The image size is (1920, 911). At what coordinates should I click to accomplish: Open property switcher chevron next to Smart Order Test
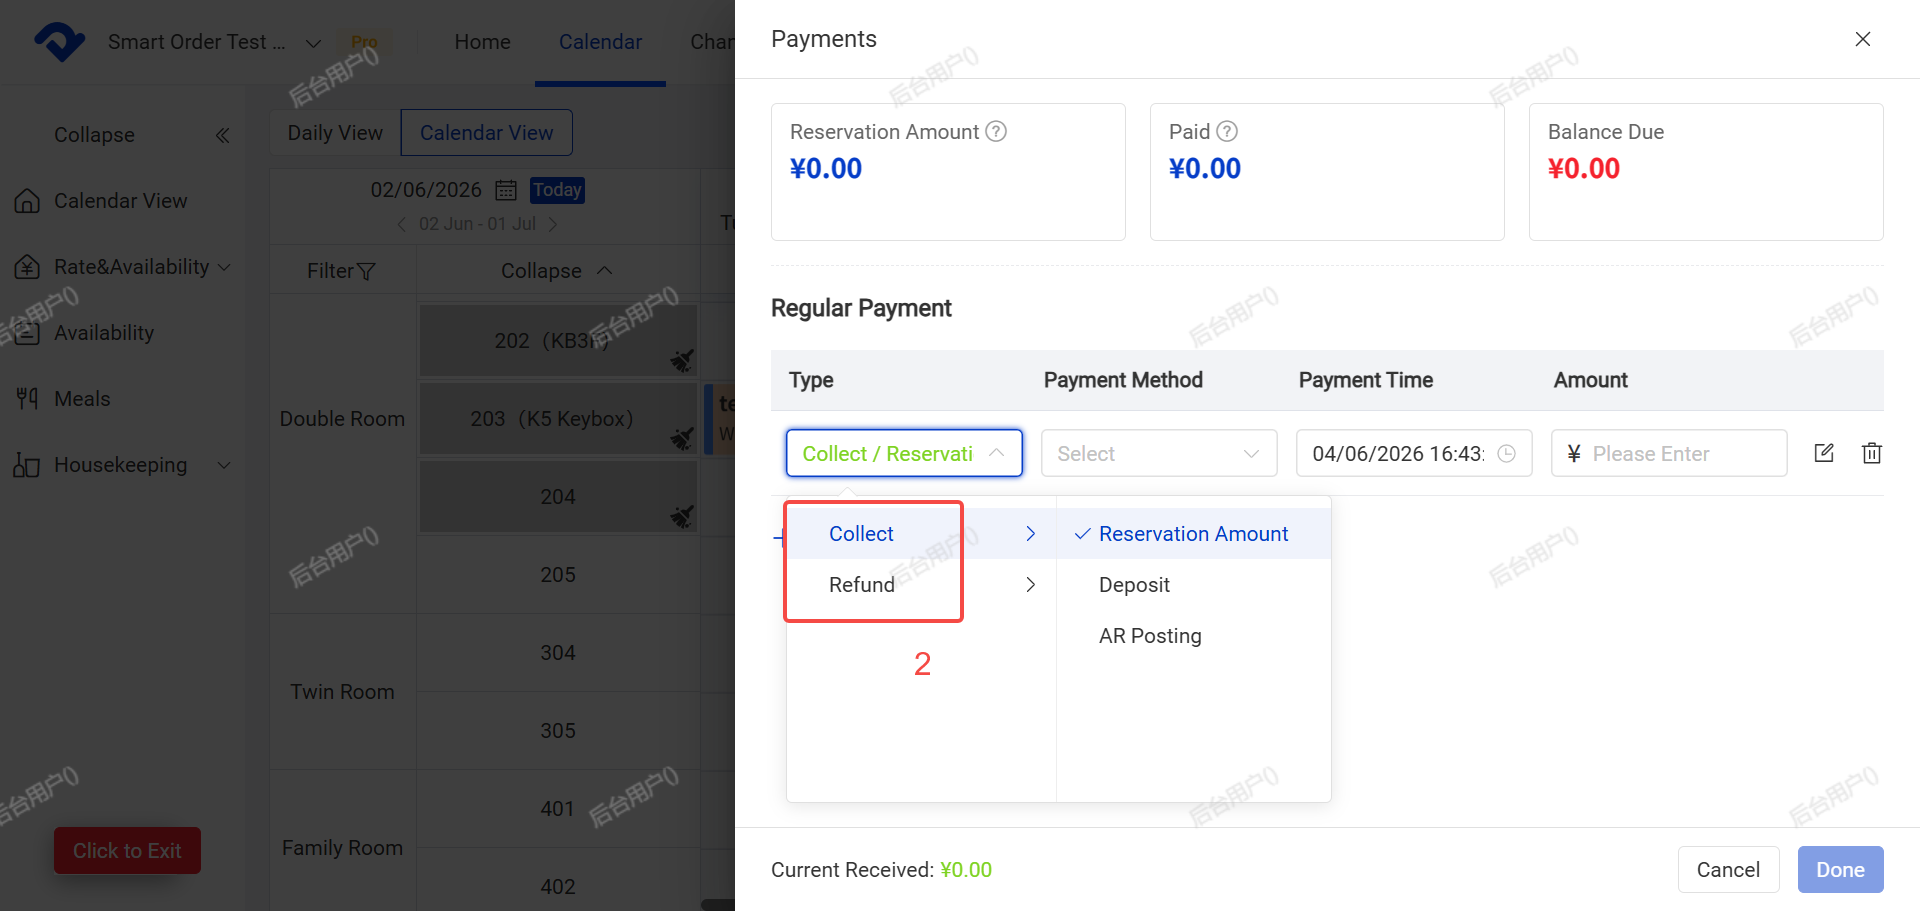coord(313,43)
